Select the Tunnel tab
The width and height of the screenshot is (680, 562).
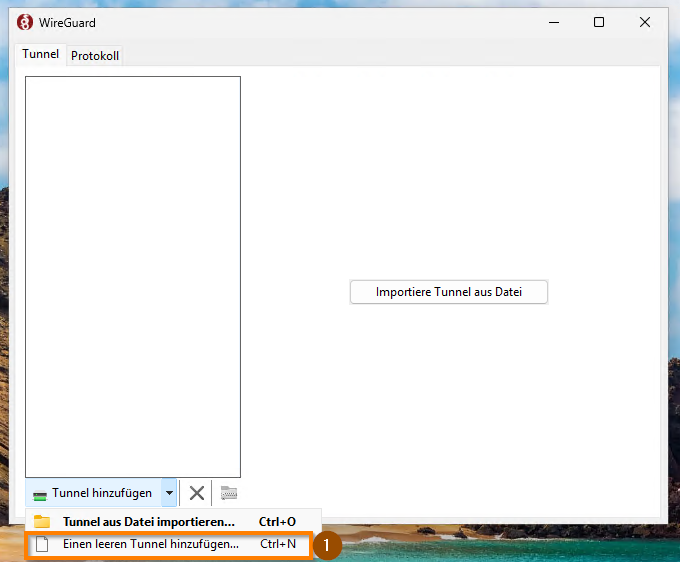click(x=41, y=55)
